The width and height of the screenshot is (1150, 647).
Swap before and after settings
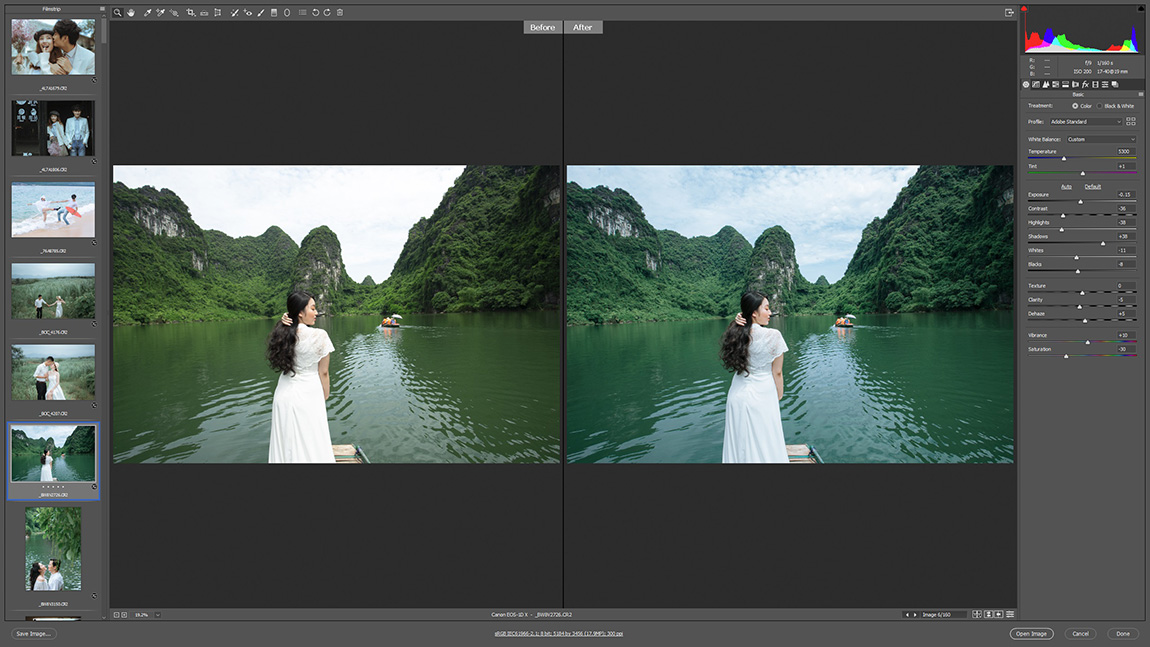click(x=988, y=614)
